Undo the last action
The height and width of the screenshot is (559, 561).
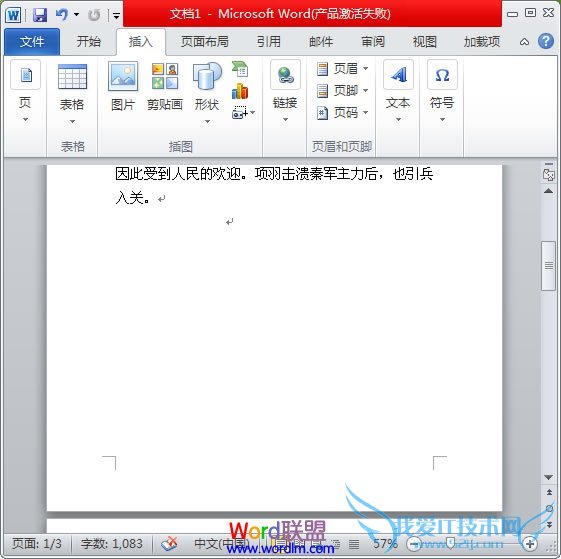point(62,15)
